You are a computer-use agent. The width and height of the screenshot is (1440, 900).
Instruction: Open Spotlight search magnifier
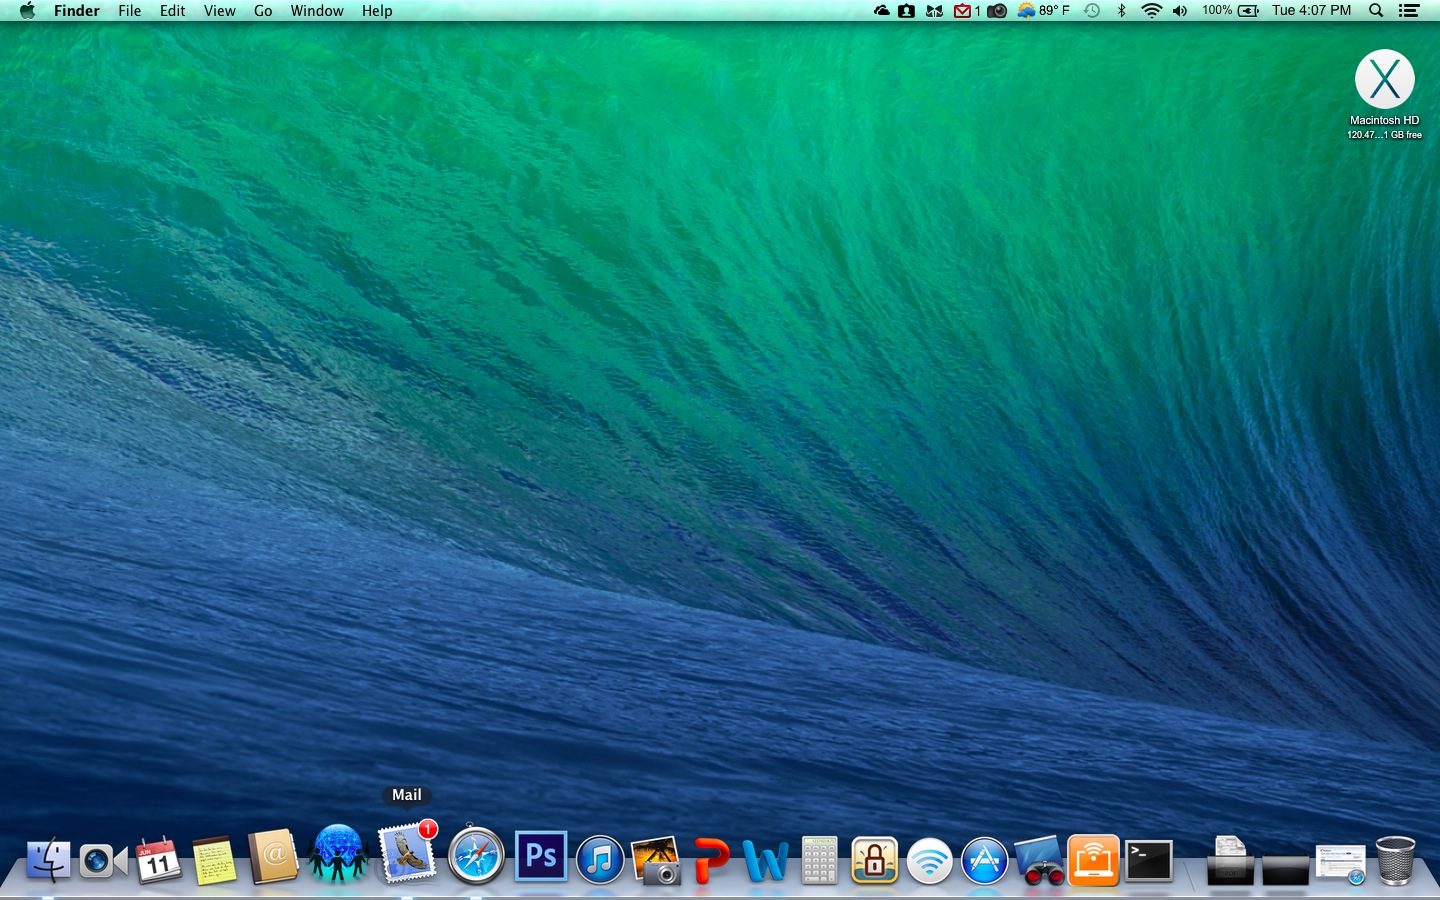(x=1376, y=11)
